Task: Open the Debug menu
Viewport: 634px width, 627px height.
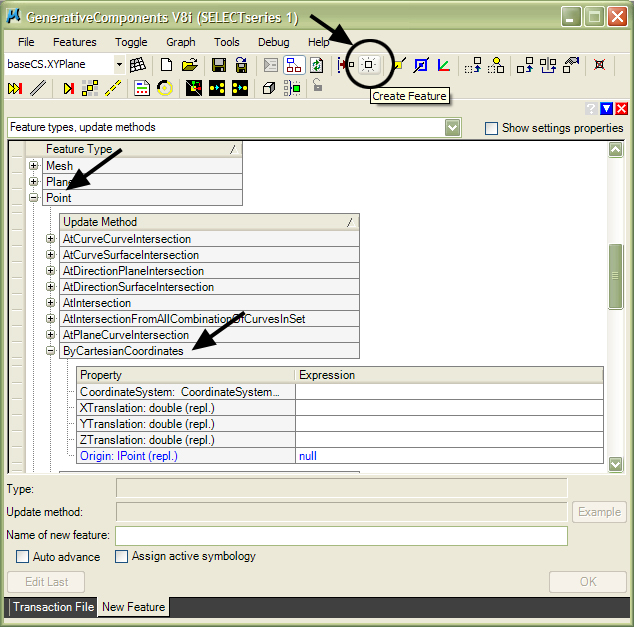Action: coord(273,42)
